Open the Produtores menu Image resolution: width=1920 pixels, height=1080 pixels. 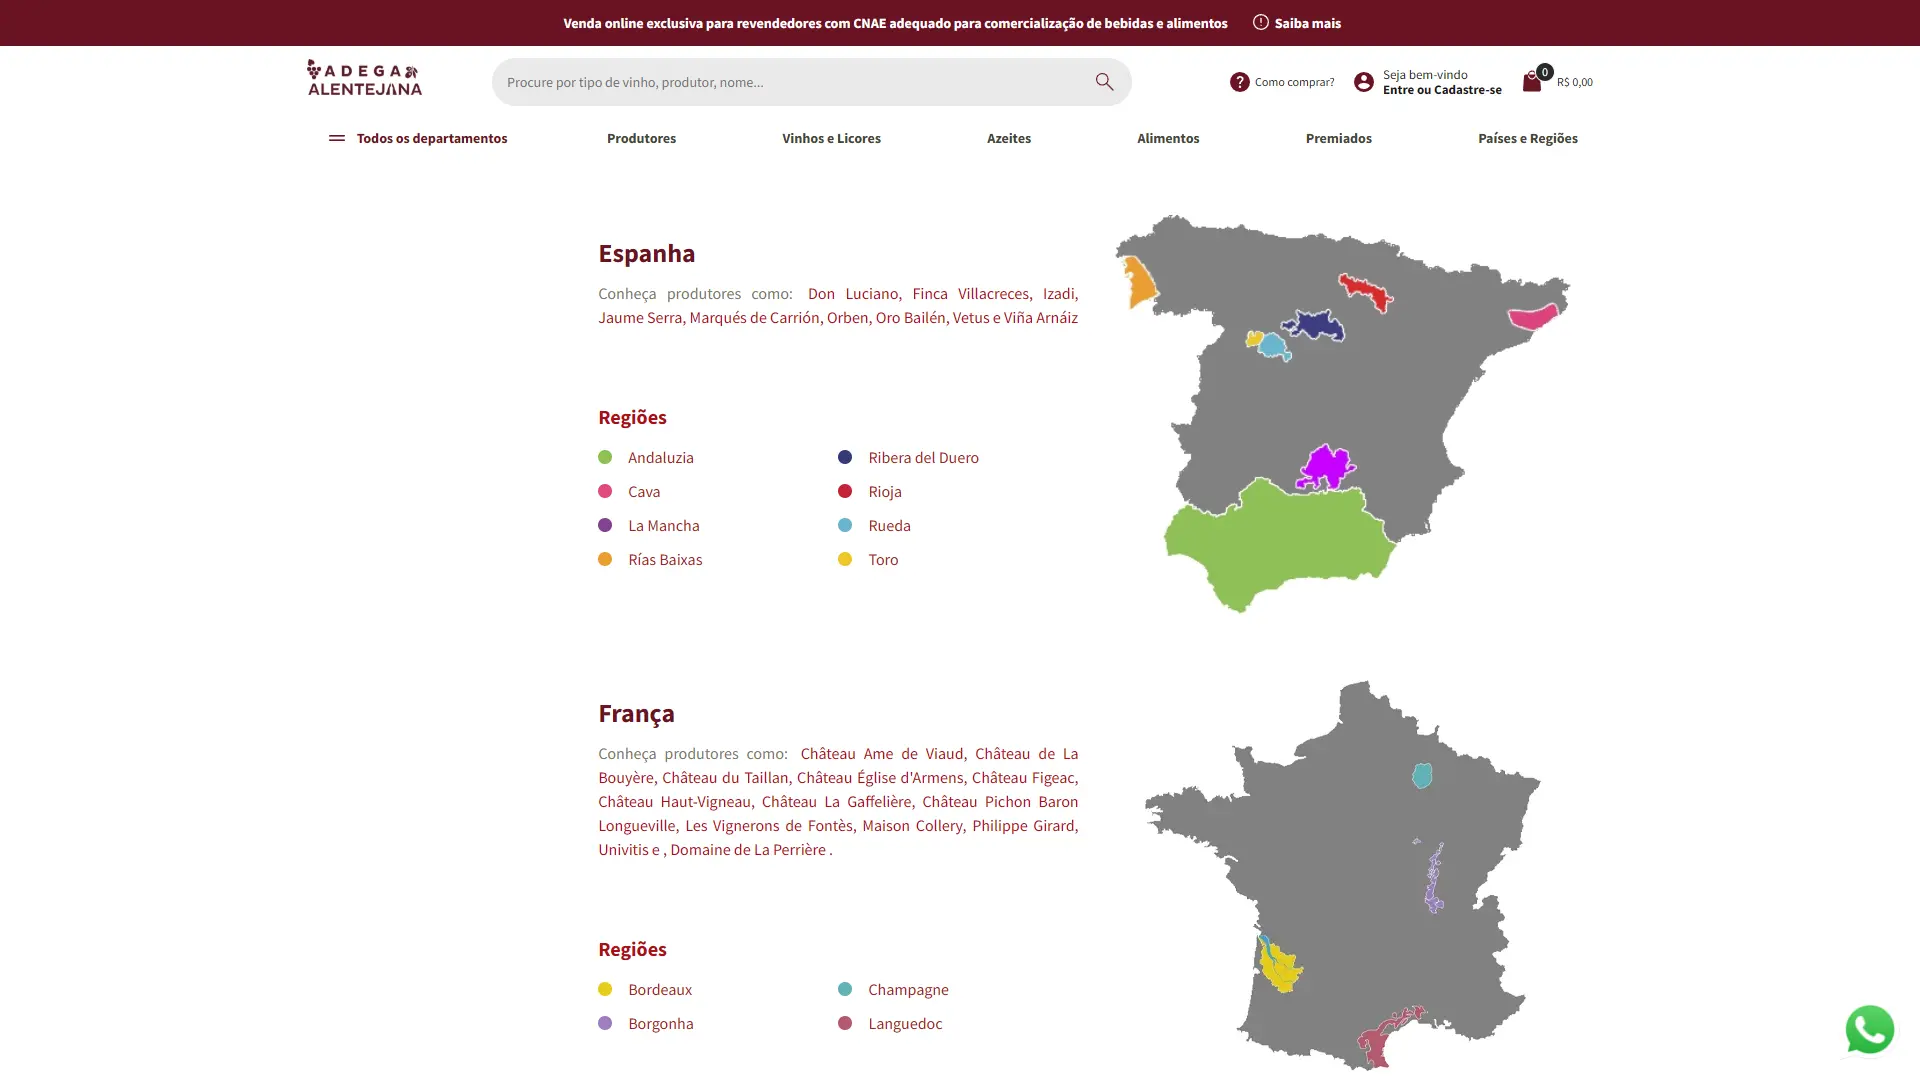[641, 138]
